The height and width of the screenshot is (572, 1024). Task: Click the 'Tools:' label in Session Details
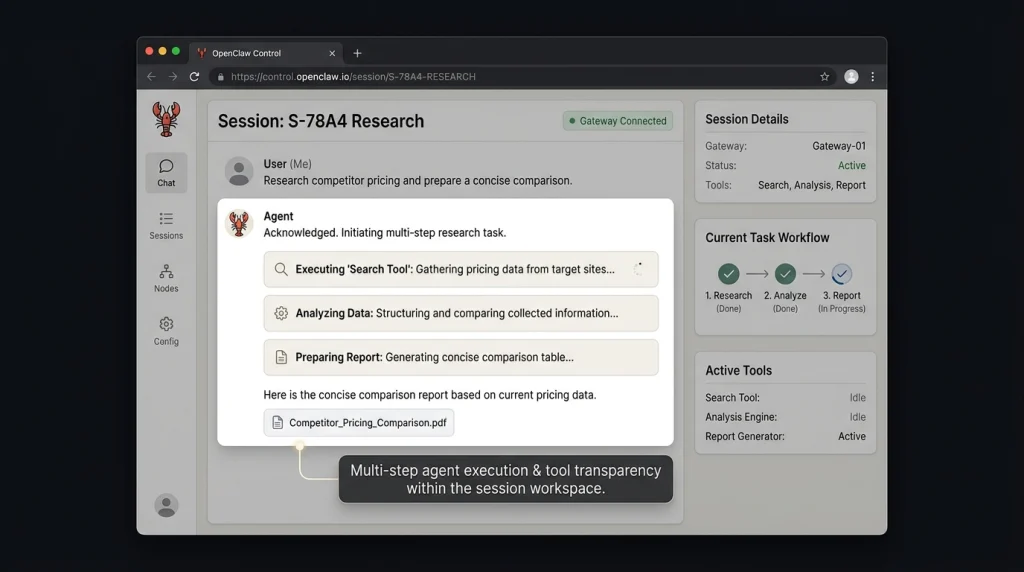click(718, 185)
